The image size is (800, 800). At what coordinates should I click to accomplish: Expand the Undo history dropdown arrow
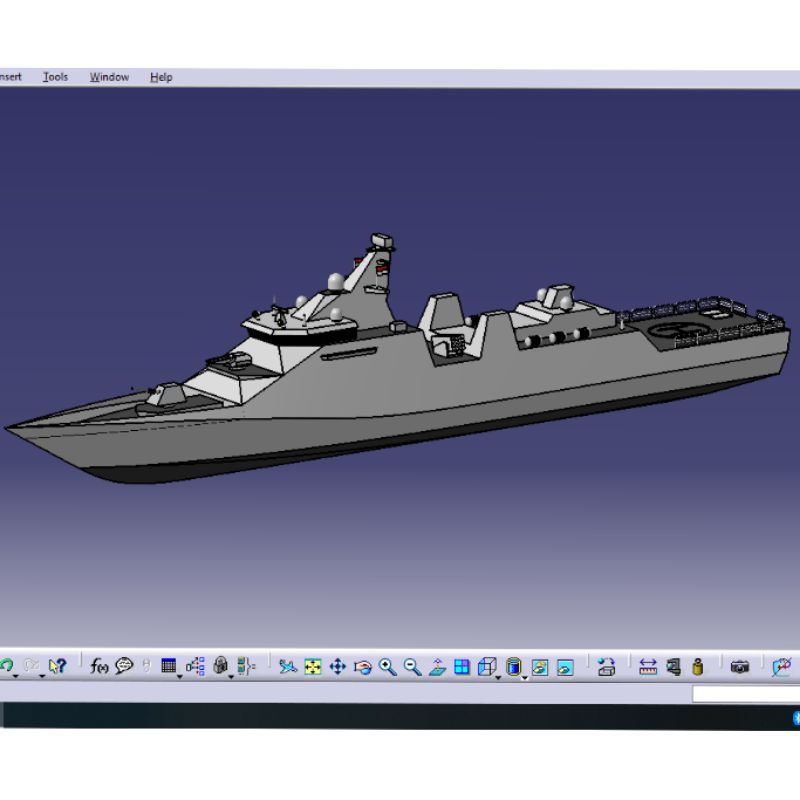[15, 674]
